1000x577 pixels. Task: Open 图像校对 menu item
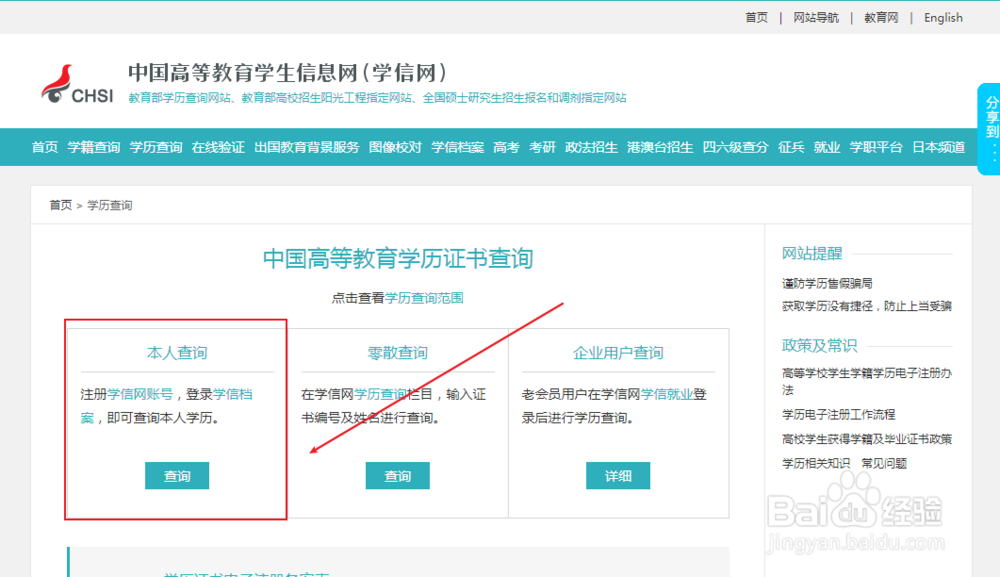click(x=395, y=147)
